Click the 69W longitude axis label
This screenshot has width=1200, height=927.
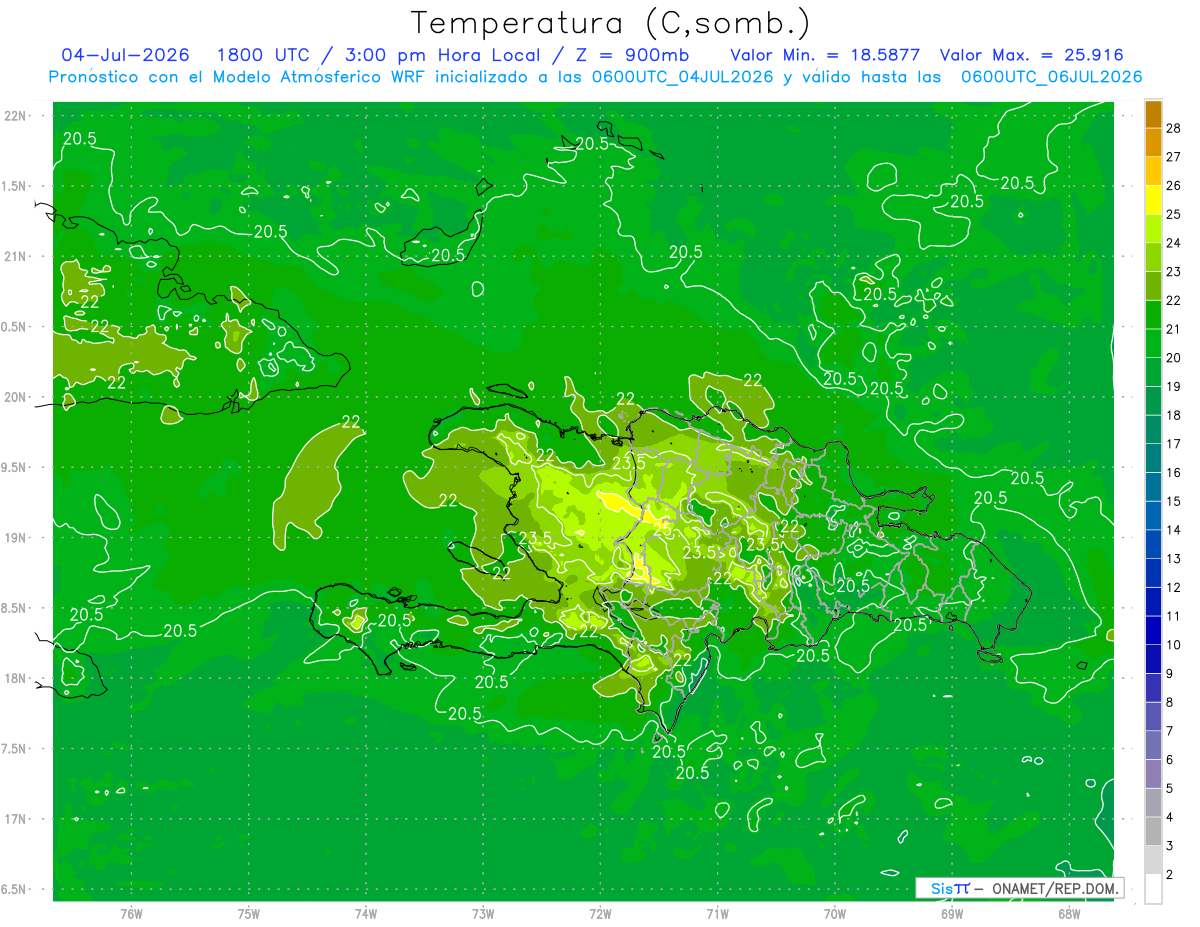tap(951, 913)
